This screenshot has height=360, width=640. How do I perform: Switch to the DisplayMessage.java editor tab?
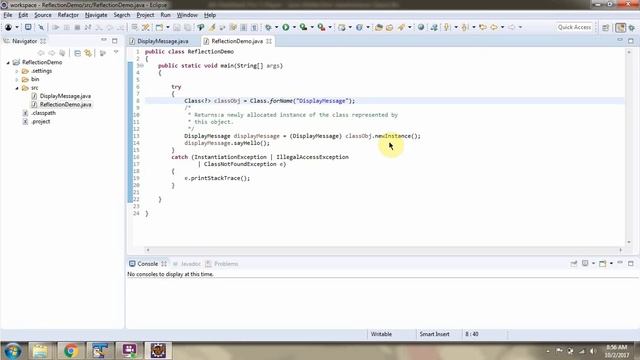coord(162,41)
